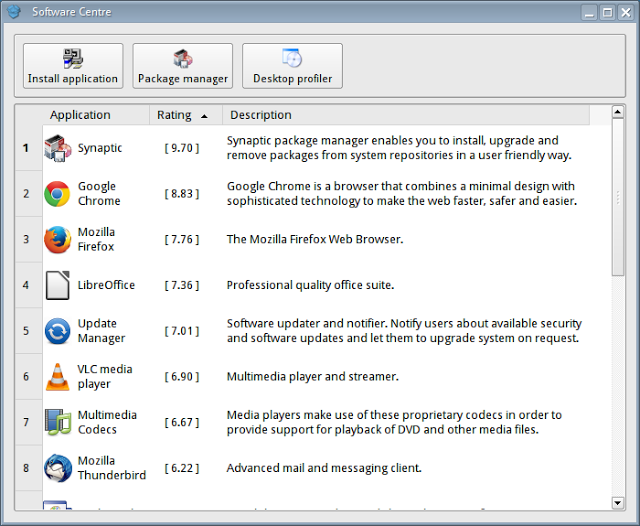Click the LibreOffice name text

tap(106, 285)
